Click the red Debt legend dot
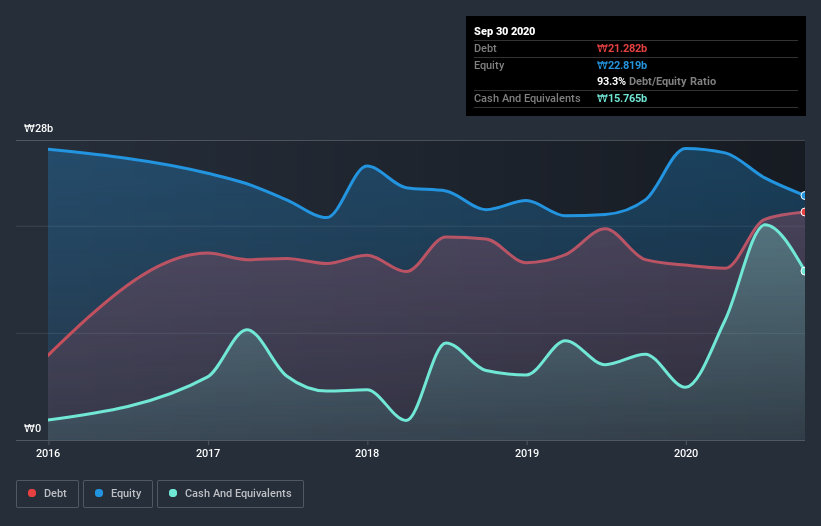 (32, 493)
